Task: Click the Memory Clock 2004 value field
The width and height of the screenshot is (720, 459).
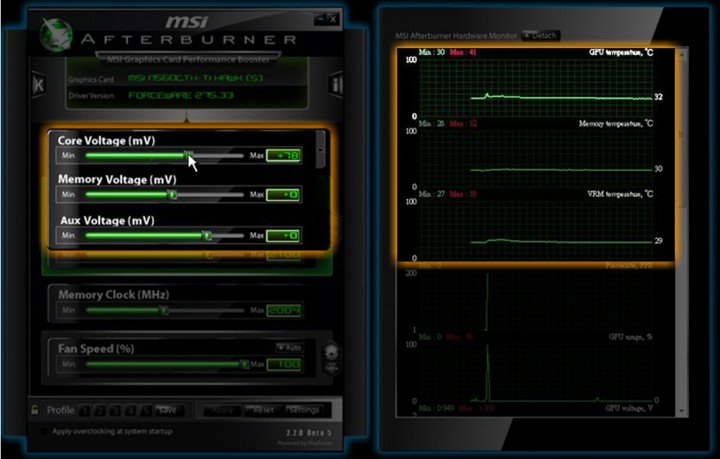Action: [284, 310]
